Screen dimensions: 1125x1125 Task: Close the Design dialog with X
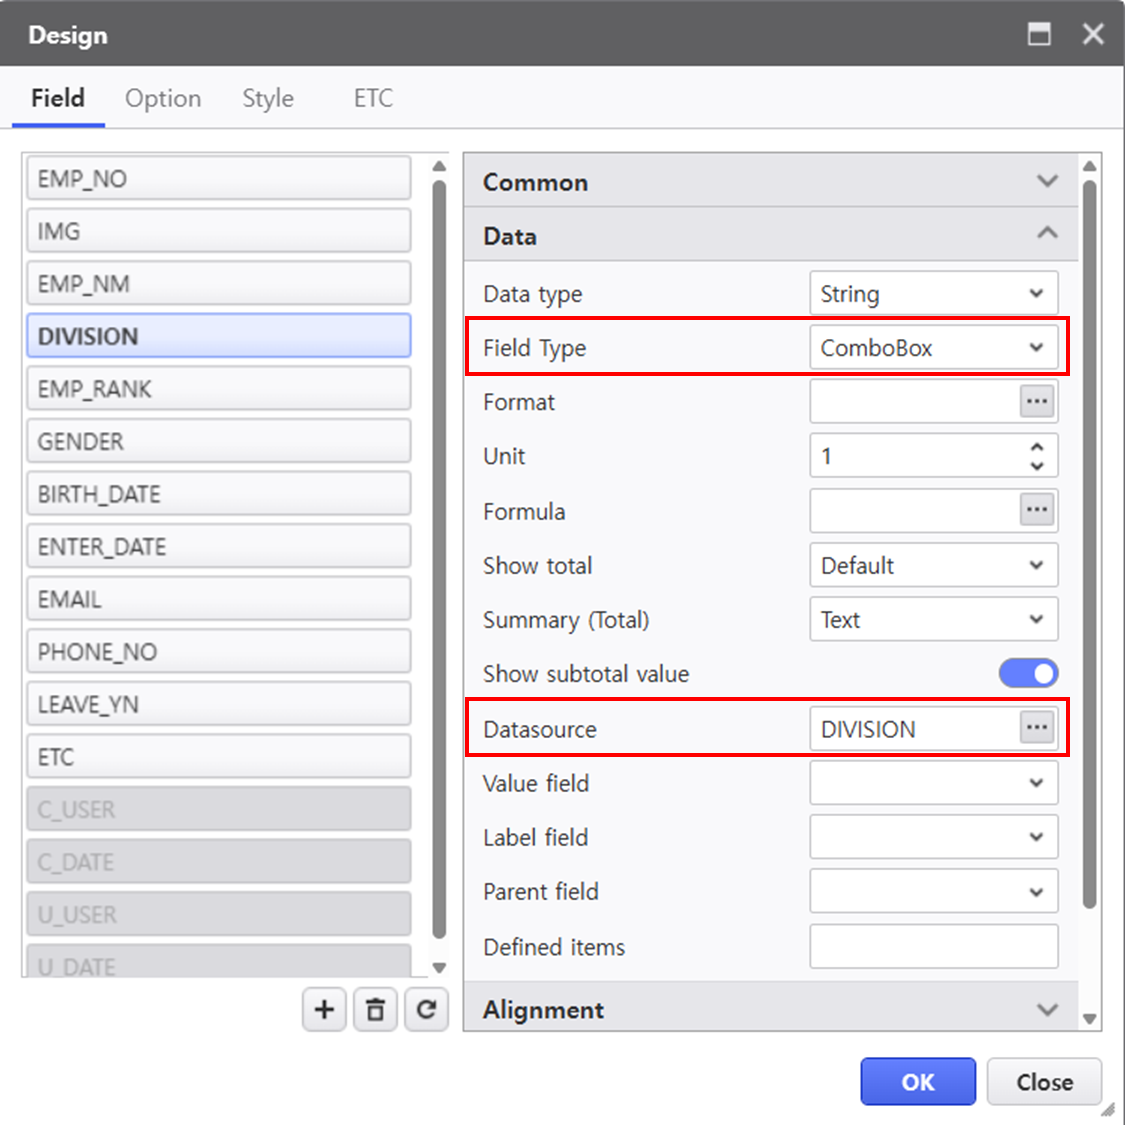click(x=1093, y=34)
